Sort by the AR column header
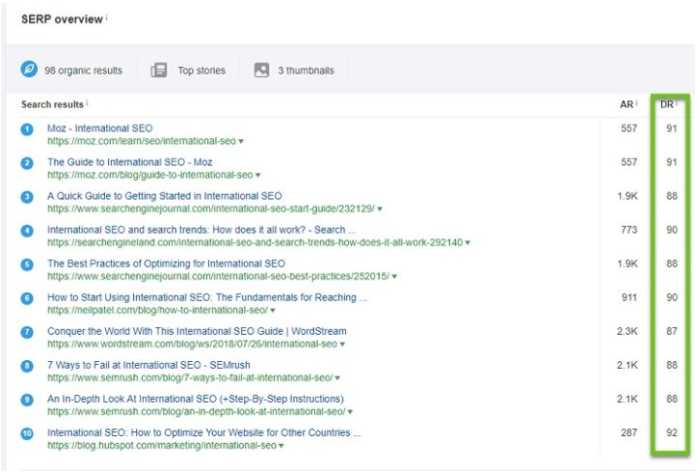Image resolution: width=697 pixels, height=472 pixels. (626, 104)
